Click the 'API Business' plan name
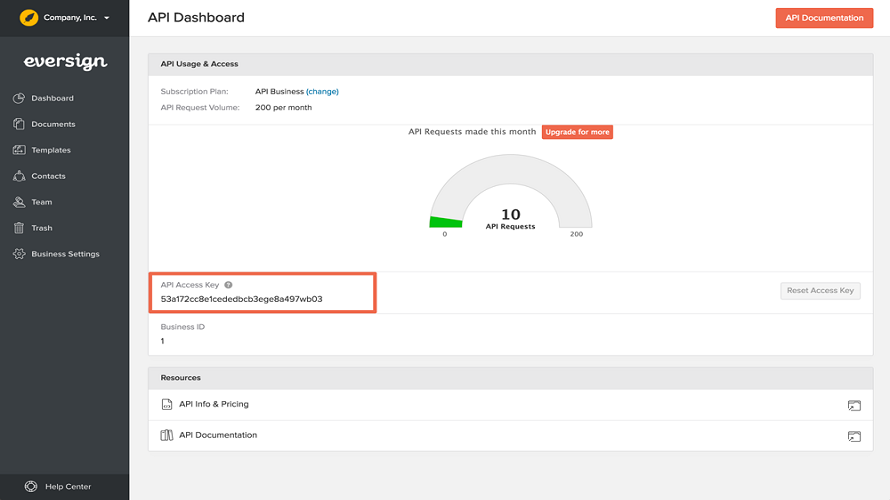 pos(279,91)
